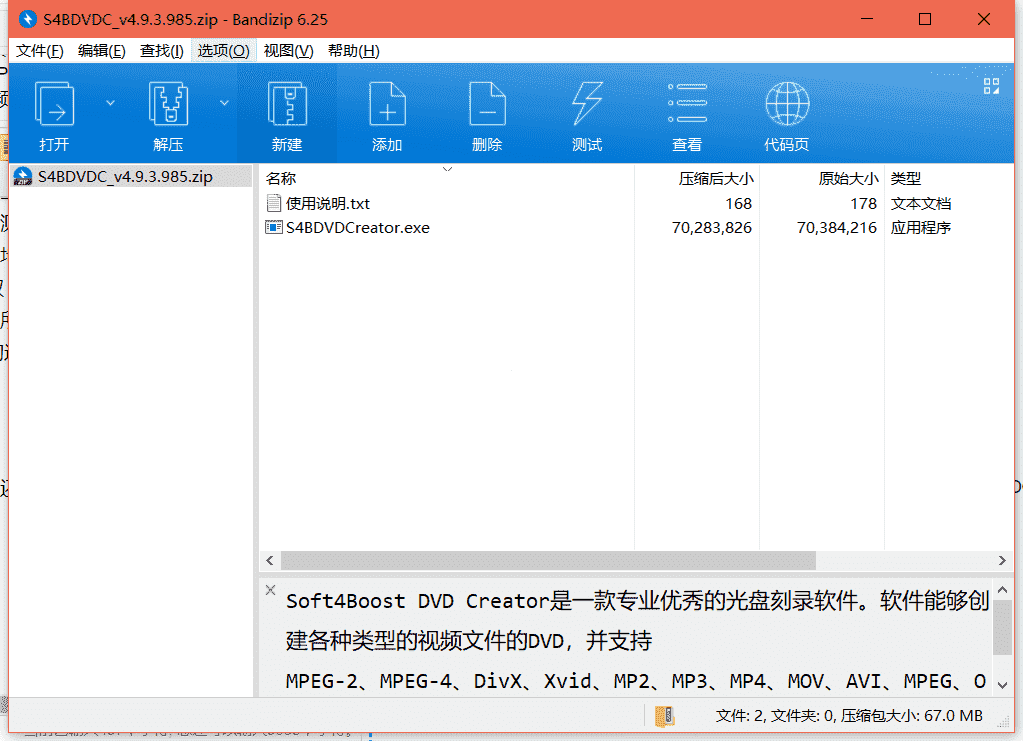Close the archive comment pane
1023x741 pixels.
tap(271, 590)
